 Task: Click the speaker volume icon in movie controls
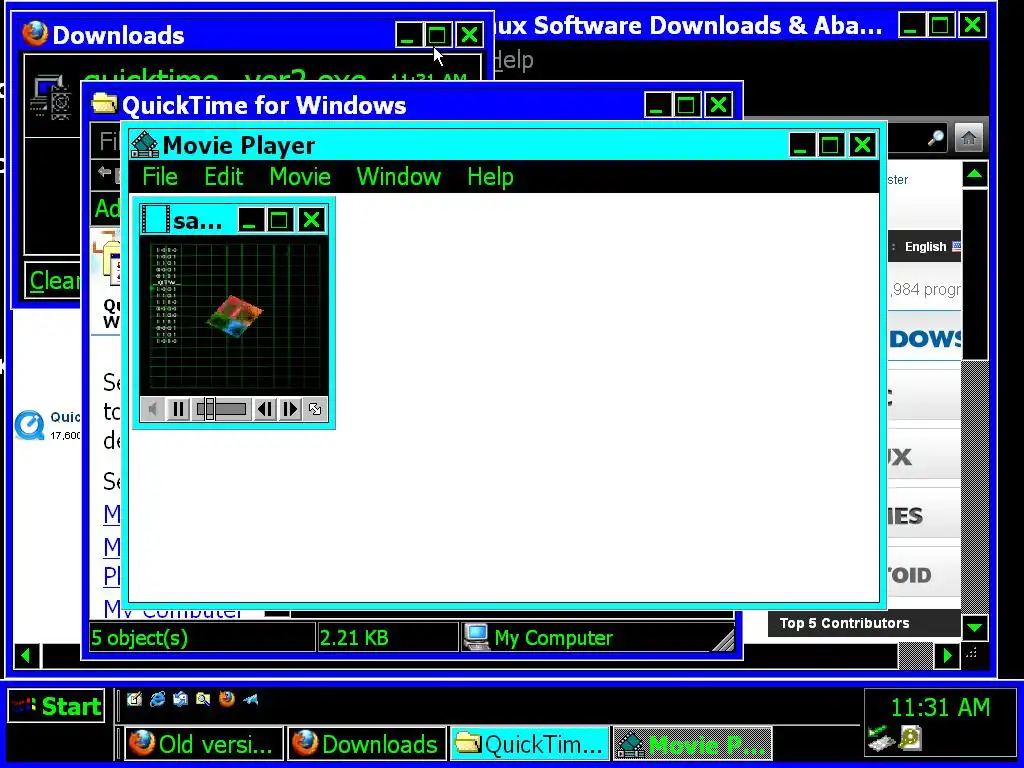[153, 409]
